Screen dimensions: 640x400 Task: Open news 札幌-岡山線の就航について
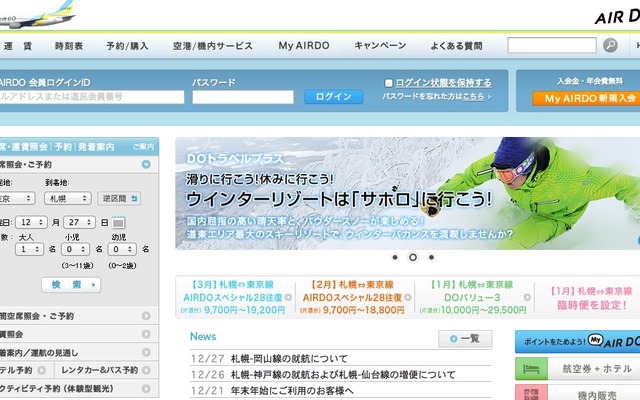289,358
